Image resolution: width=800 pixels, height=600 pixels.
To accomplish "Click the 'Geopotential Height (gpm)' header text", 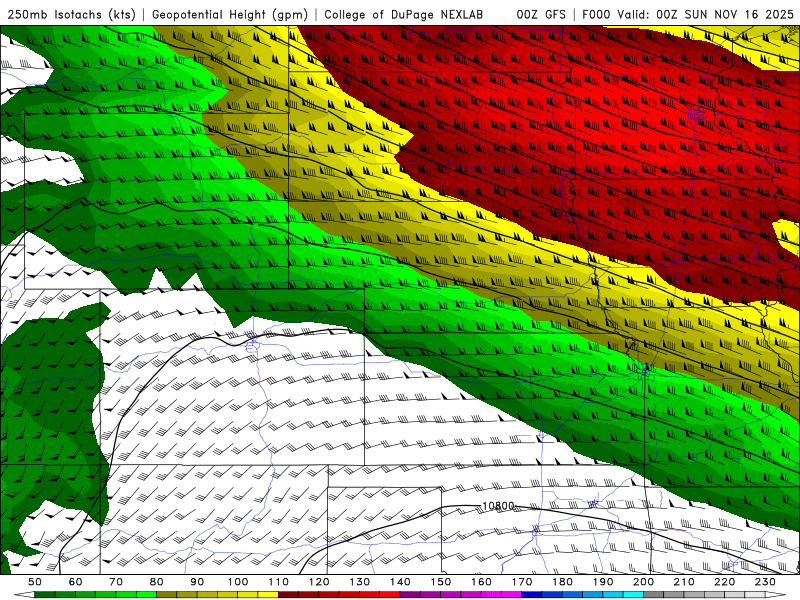I will [x=230, y=15].
